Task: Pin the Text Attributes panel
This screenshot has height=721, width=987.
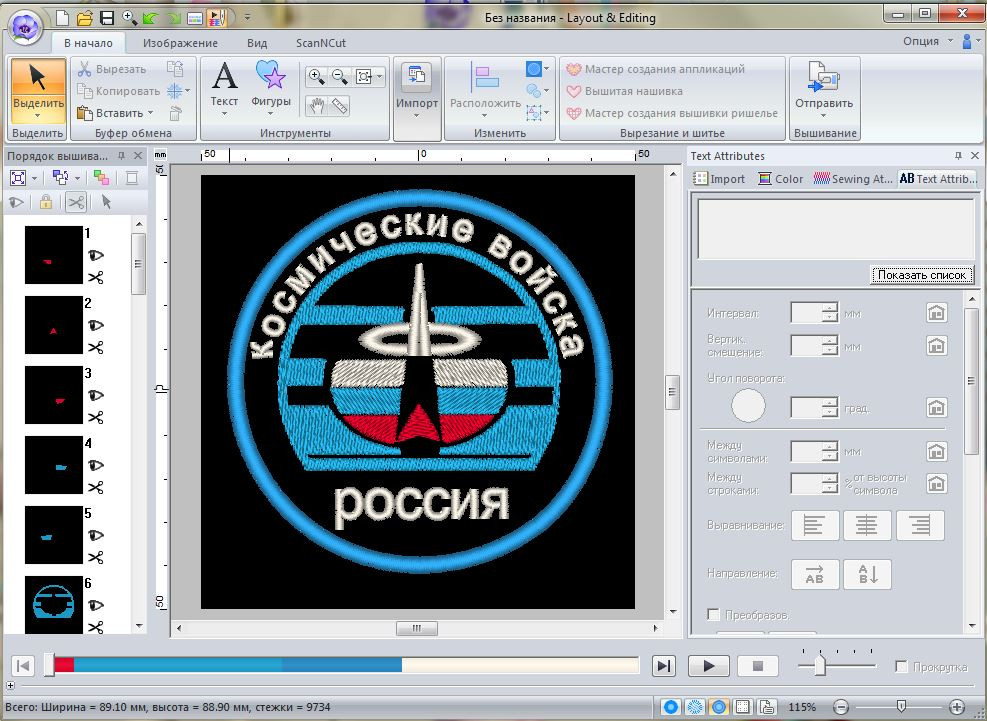Action: coord(958,156)
